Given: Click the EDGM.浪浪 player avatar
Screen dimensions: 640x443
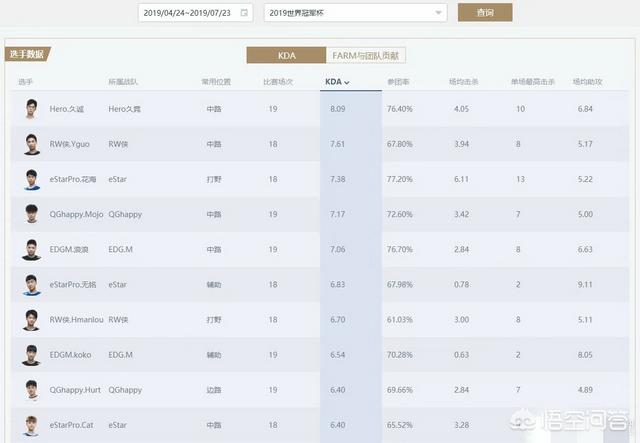Looking at the screenshot, I should coord(31,249).
